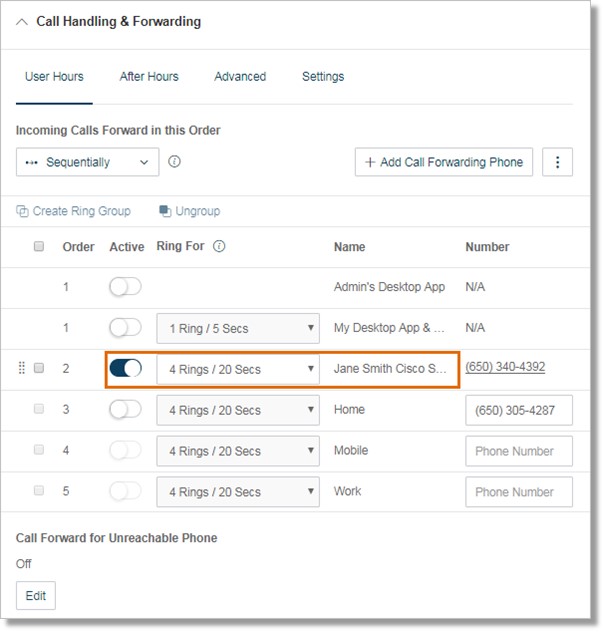Open the Settings tab
The height and width of the screenshot is (632, 604).
point(323,77)
